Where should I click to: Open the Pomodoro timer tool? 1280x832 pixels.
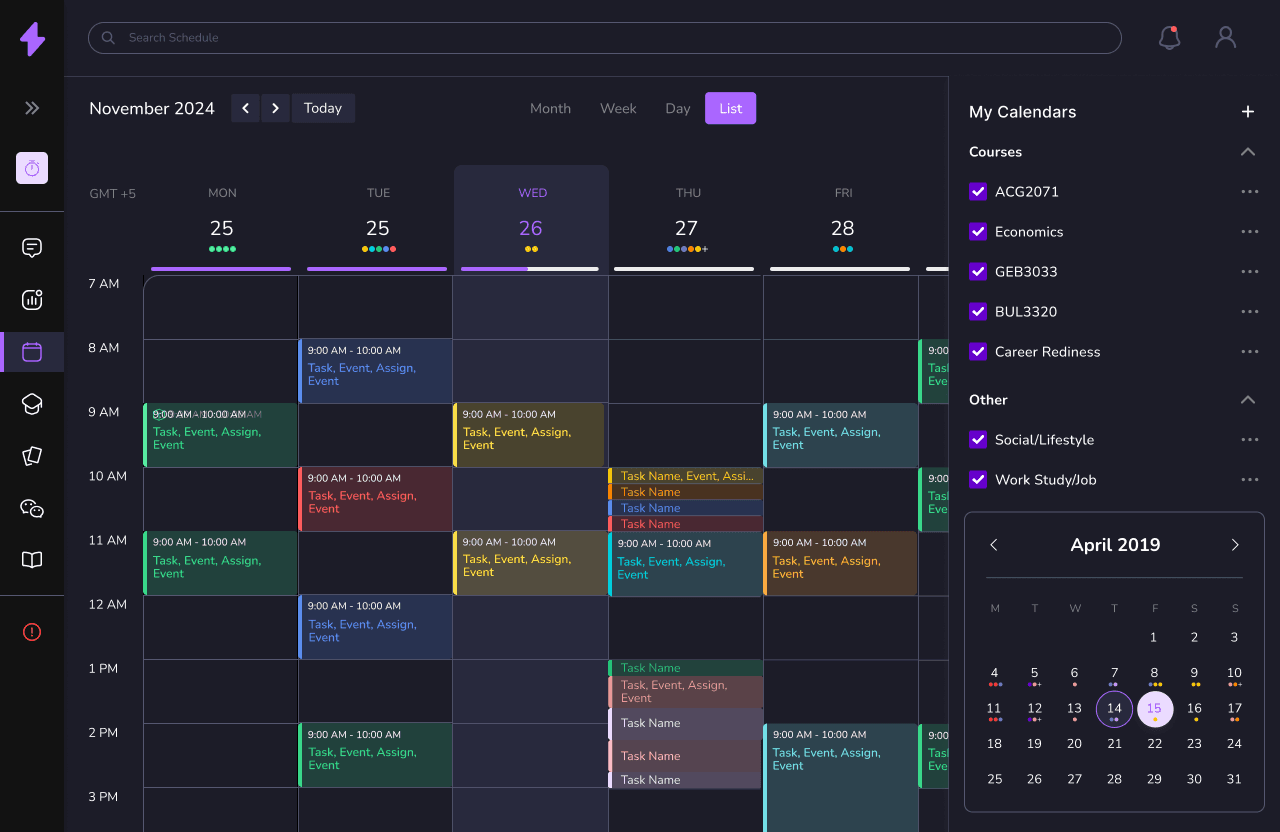32,168
